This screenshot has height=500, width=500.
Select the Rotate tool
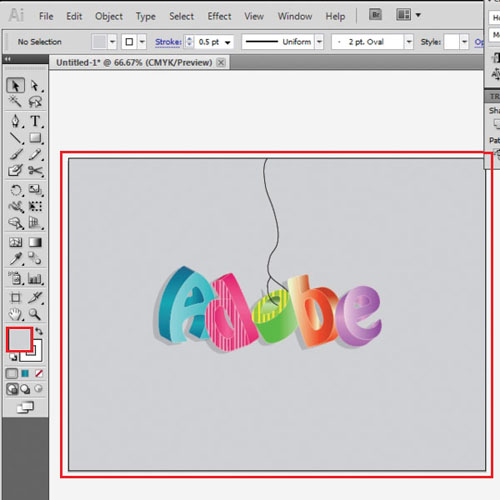pyautogui.click(x=15, y=190)
